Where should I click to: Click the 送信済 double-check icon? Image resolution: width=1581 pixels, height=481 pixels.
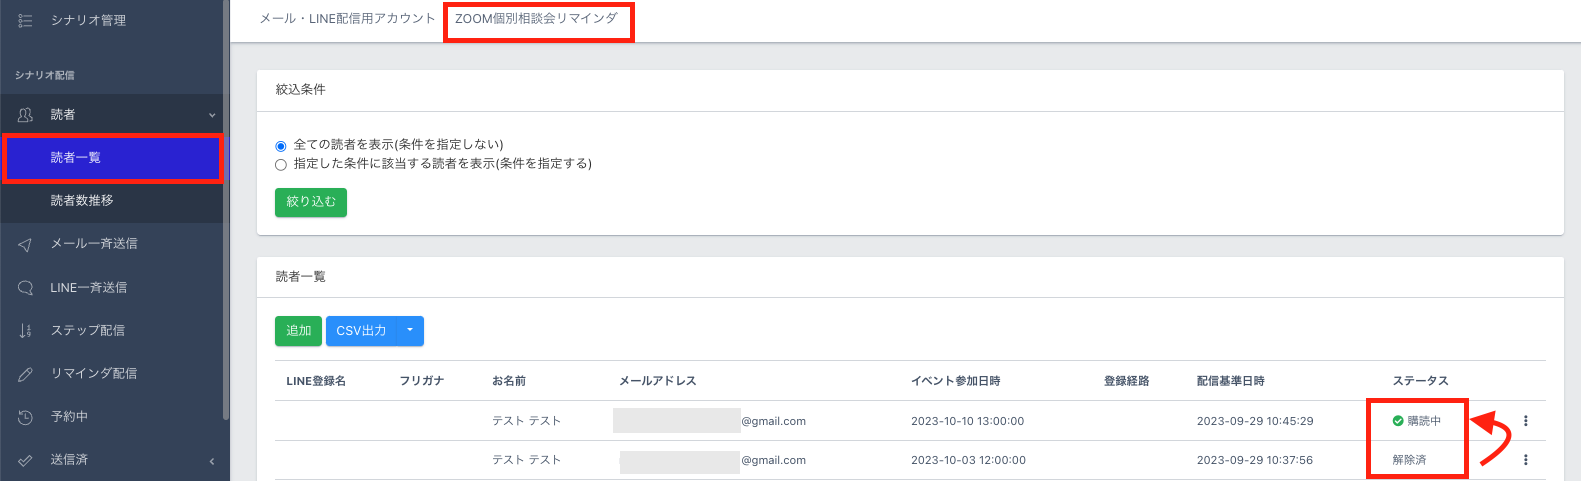26,460
